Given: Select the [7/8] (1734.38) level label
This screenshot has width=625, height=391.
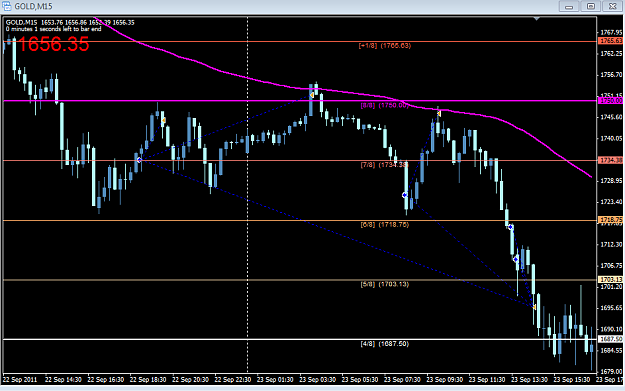Looking at the screenshot, I should [x=385, y=165].
